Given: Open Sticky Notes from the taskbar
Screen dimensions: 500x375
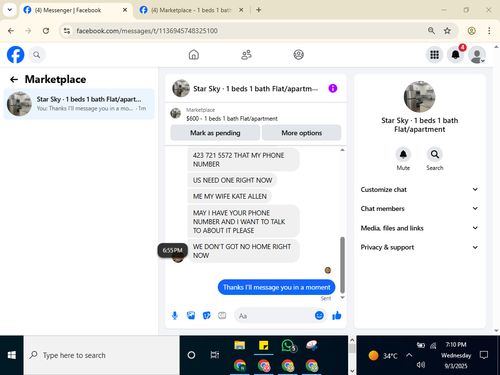Looking at the screenshot, I should 263,346.
